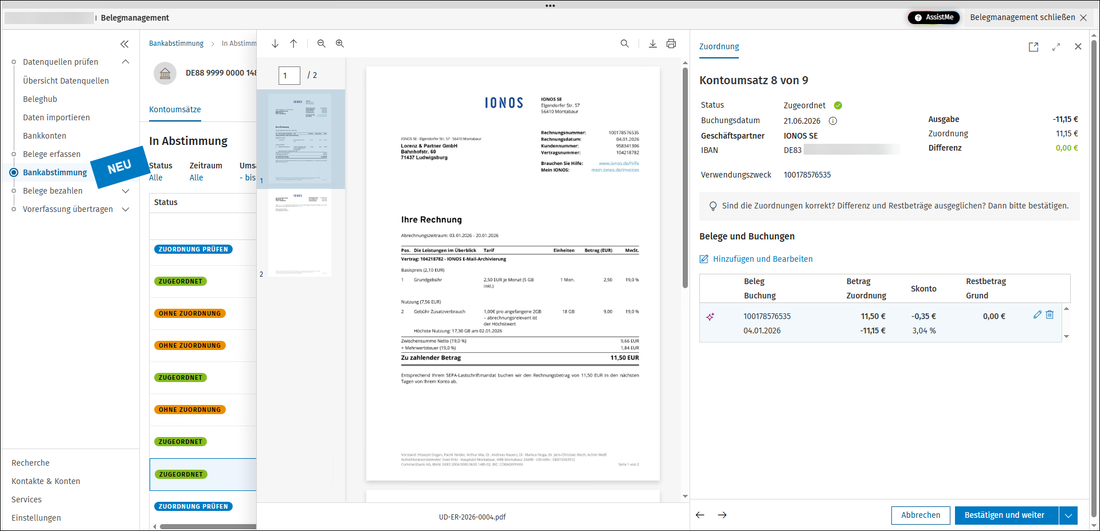The image size is (1100, 531).
Task: Collapse Datenquellen prüfen section
Action: (x=126, y=62)
